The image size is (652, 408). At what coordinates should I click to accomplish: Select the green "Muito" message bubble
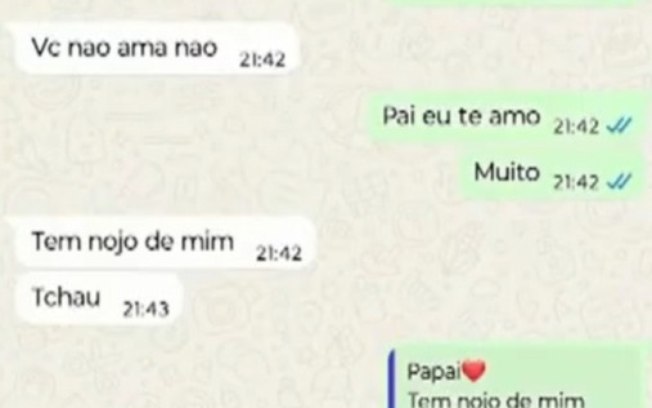(551, 174)
